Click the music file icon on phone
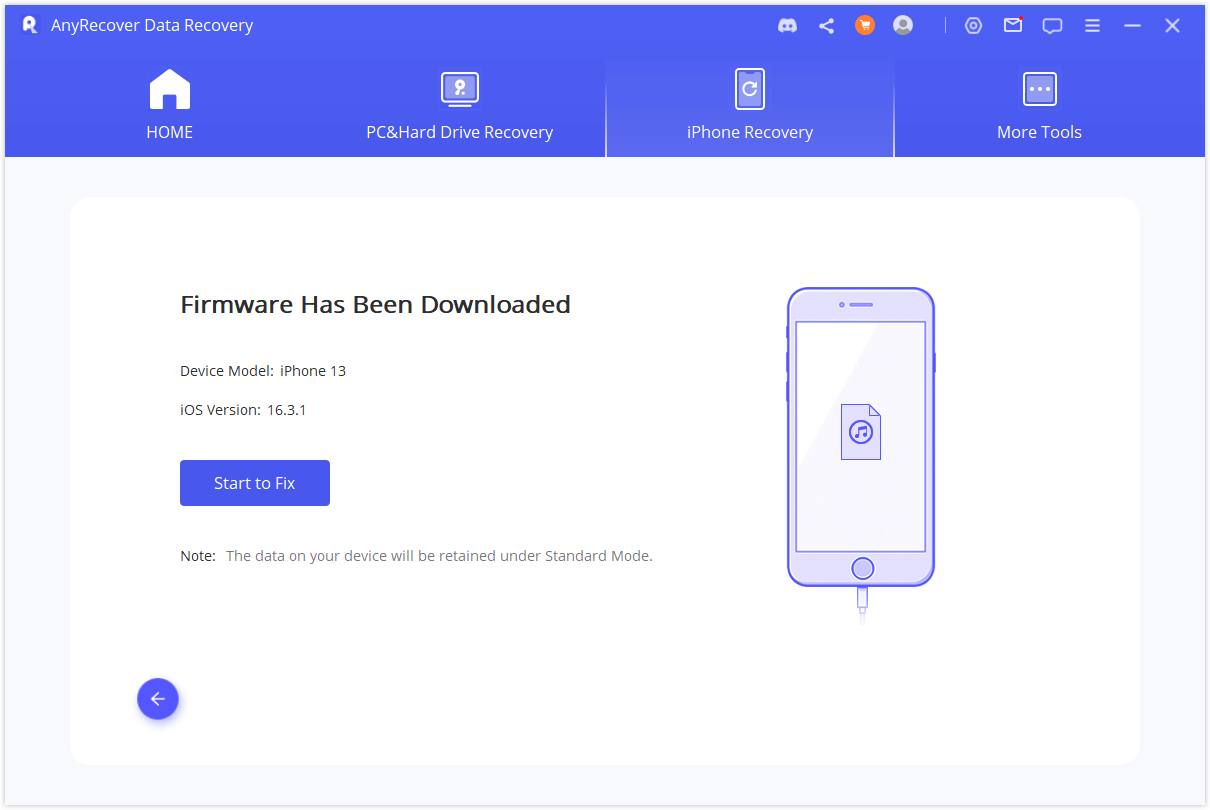Viewport: 1210px width, 810px height. coord(861,432)
